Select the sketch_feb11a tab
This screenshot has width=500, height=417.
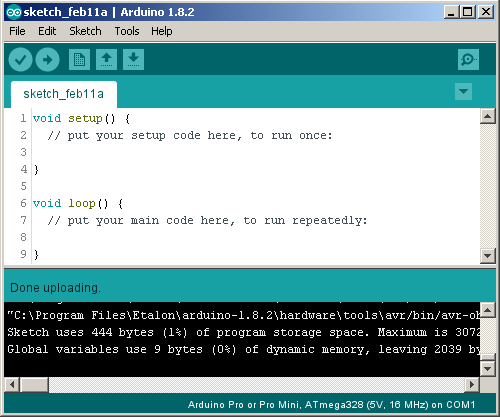coord(64,94)
